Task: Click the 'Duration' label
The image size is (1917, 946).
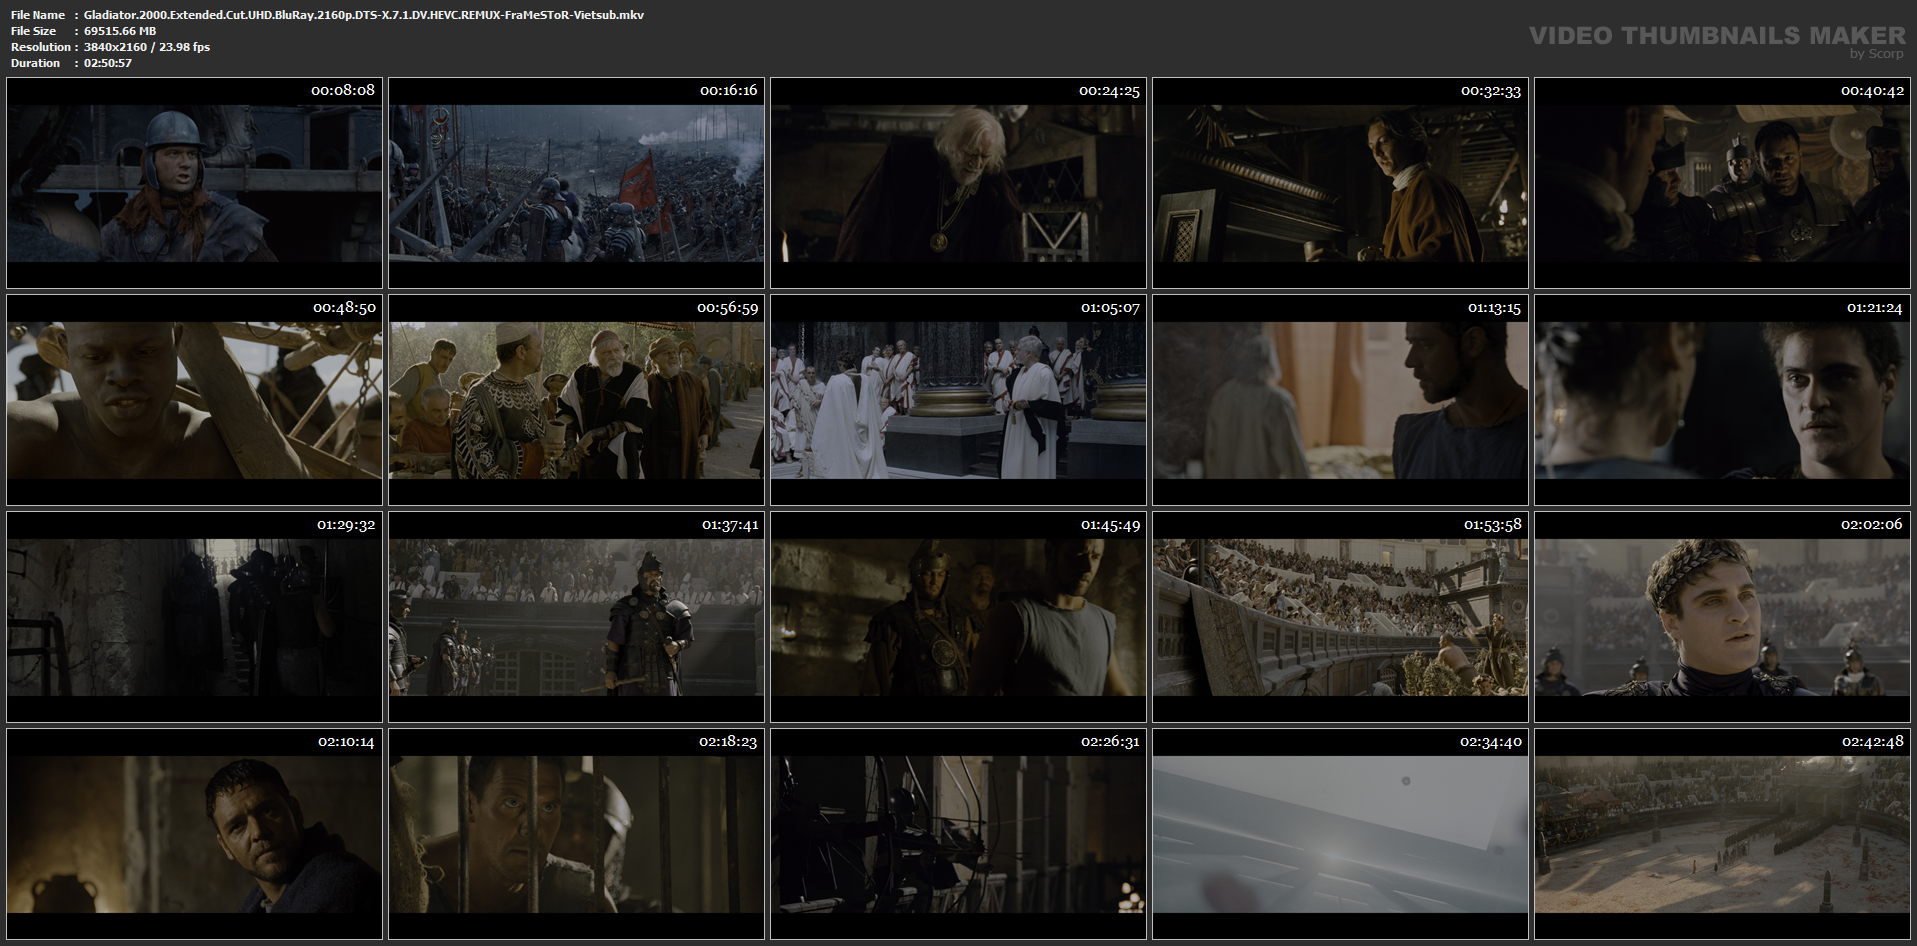Action: [x=35, y=63]
